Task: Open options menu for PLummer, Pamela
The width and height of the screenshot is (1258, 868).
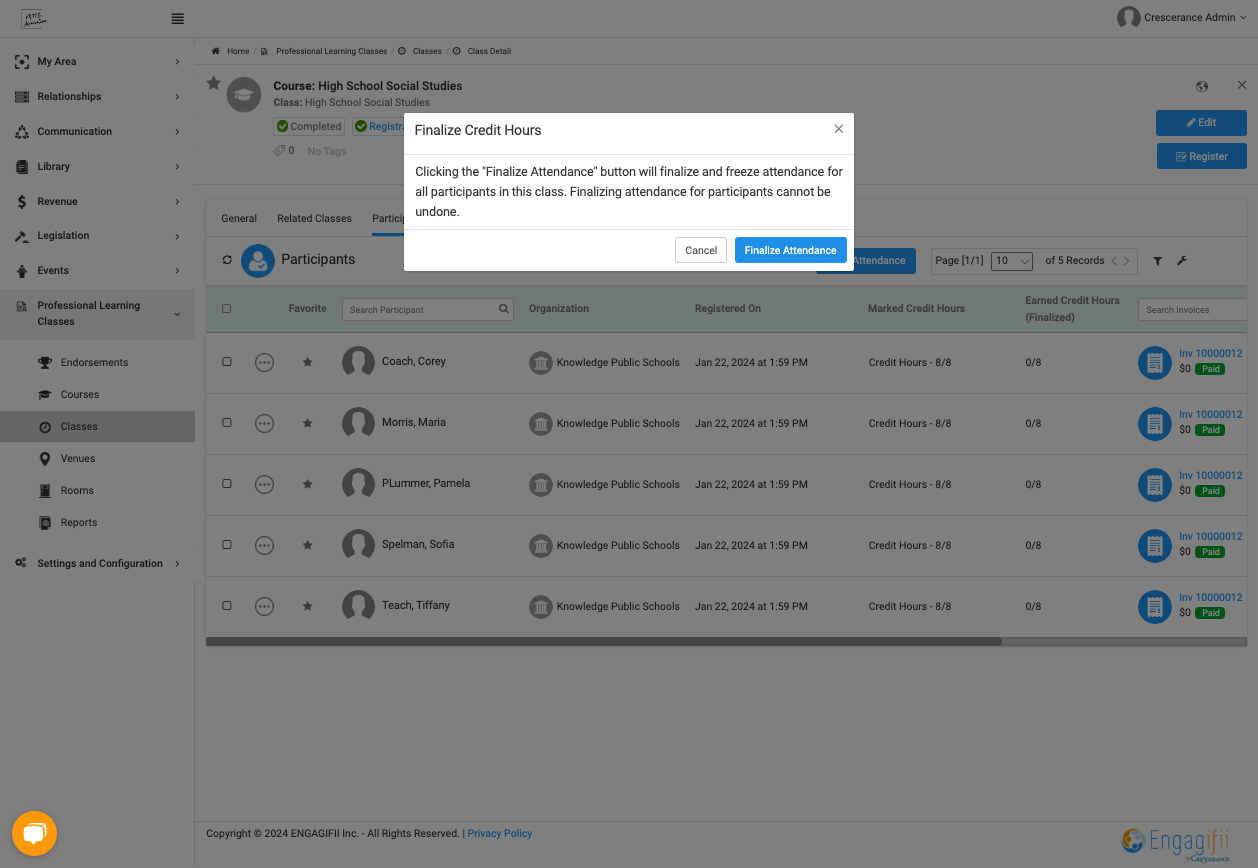Action: [264, 484]
